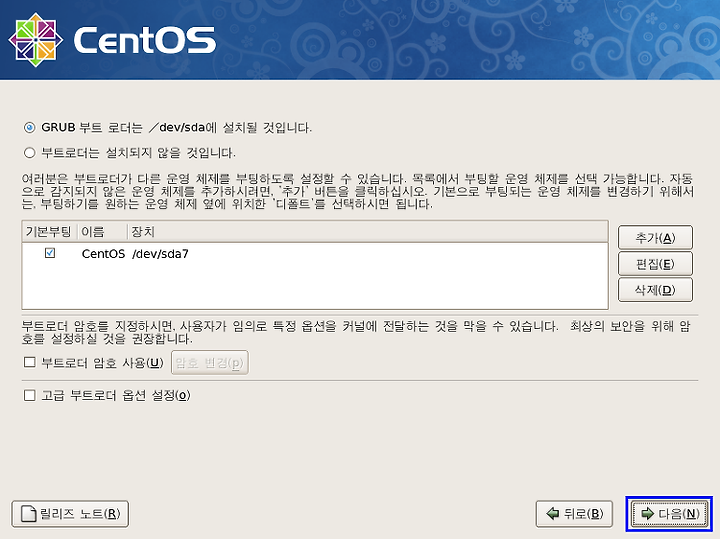This screenshot has width=720, height=539.
Task: Click the 추가(A) add button
Action: [655, 237]
